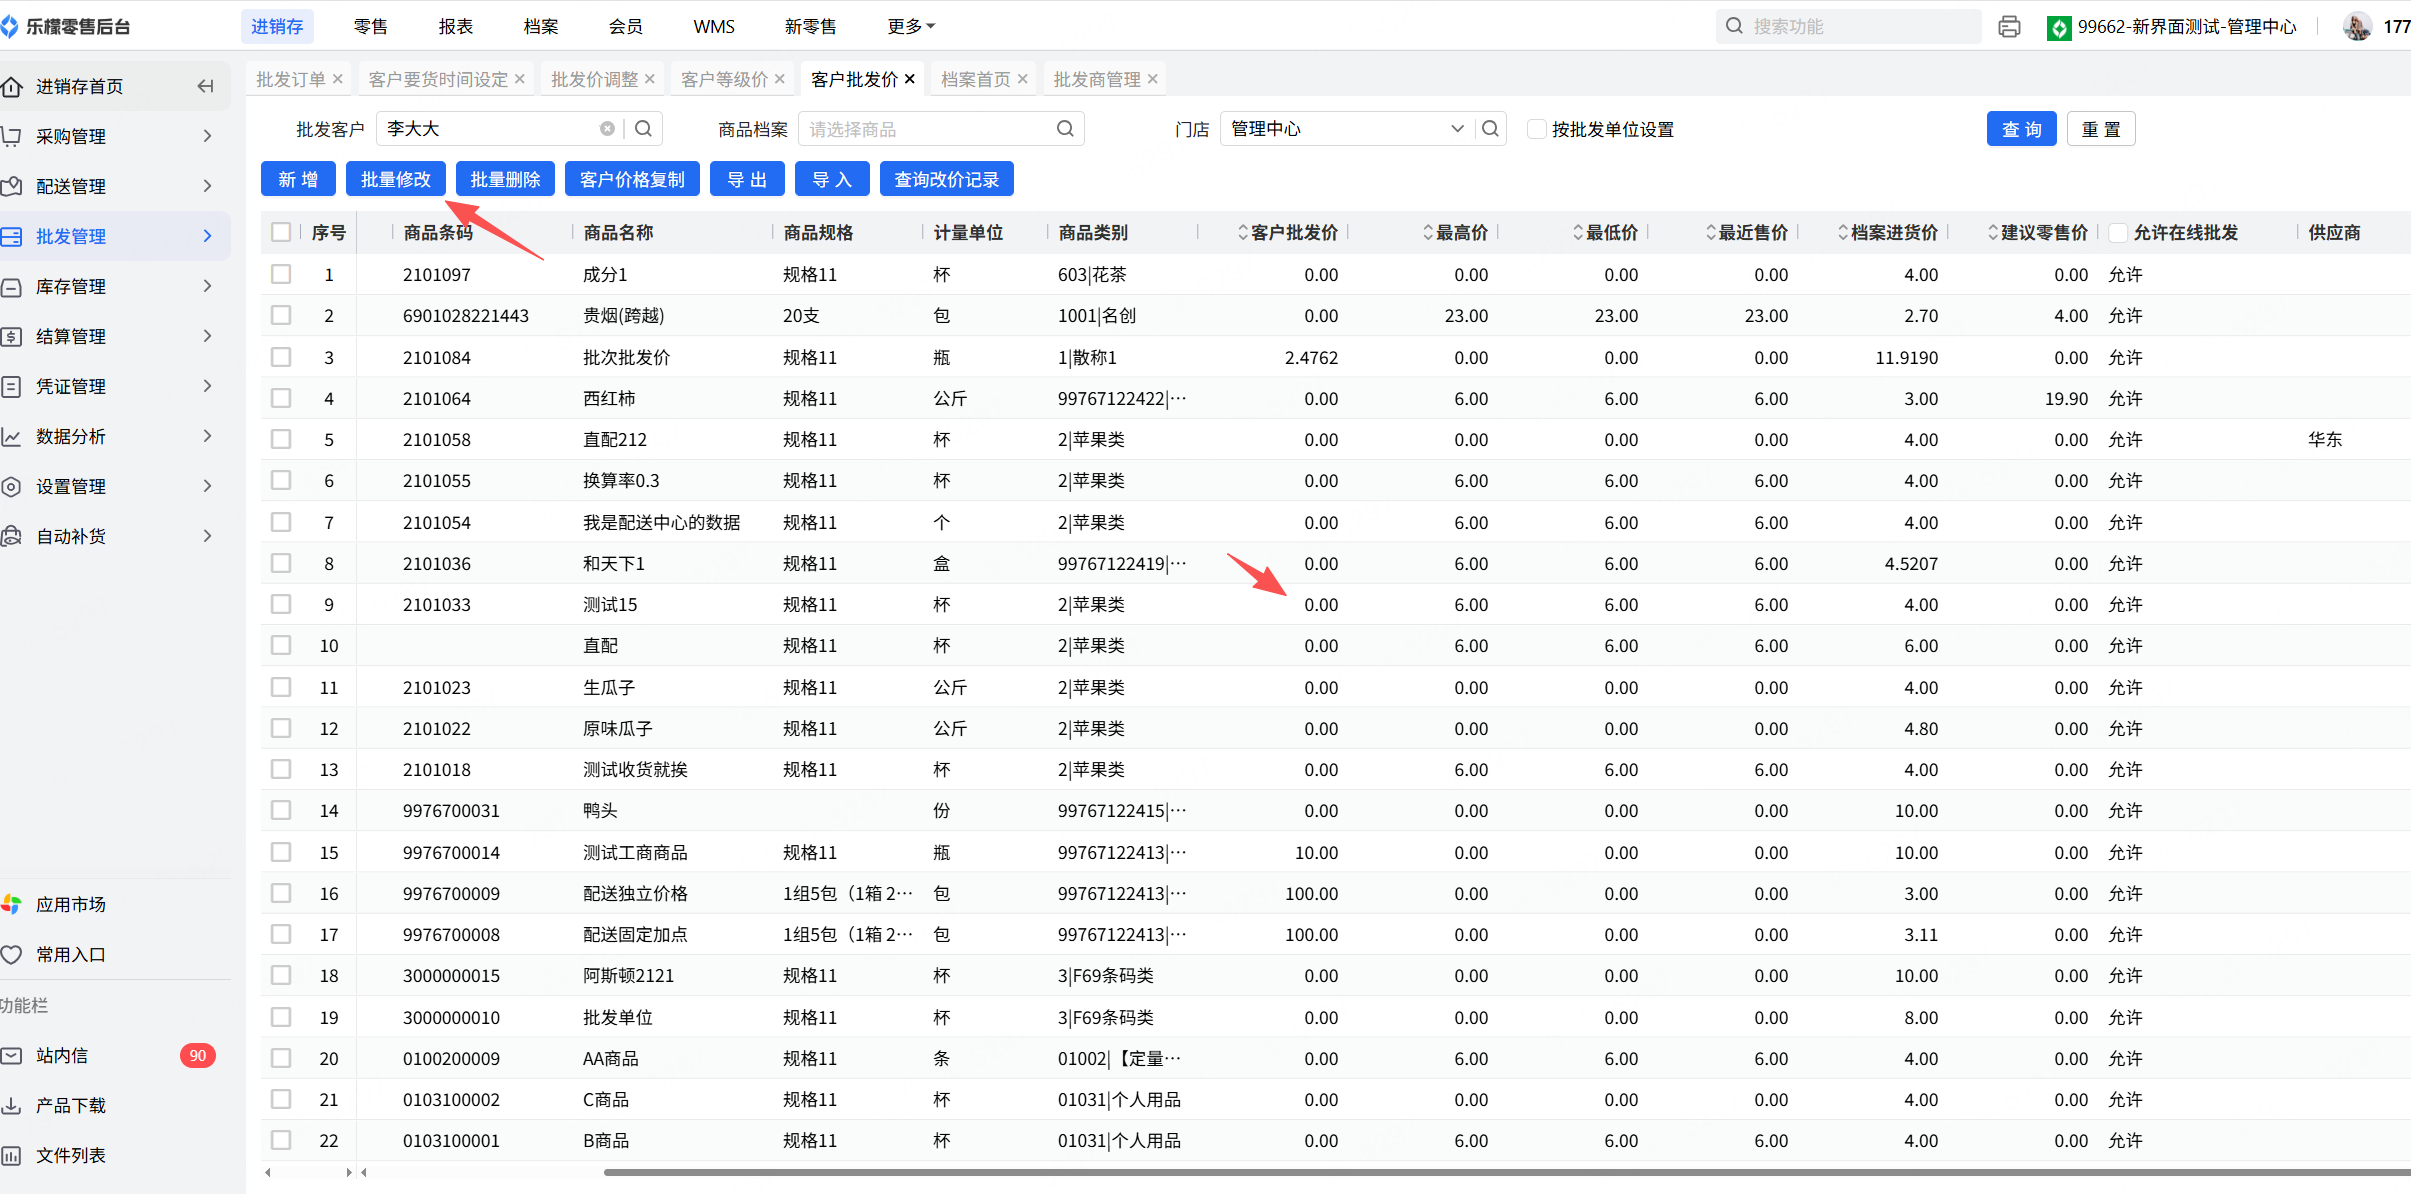The width and height of the screenshot is (2411, 1194).
Task: Collapse sidebar with the arrow icon
Action: click(x=205, y=86)
